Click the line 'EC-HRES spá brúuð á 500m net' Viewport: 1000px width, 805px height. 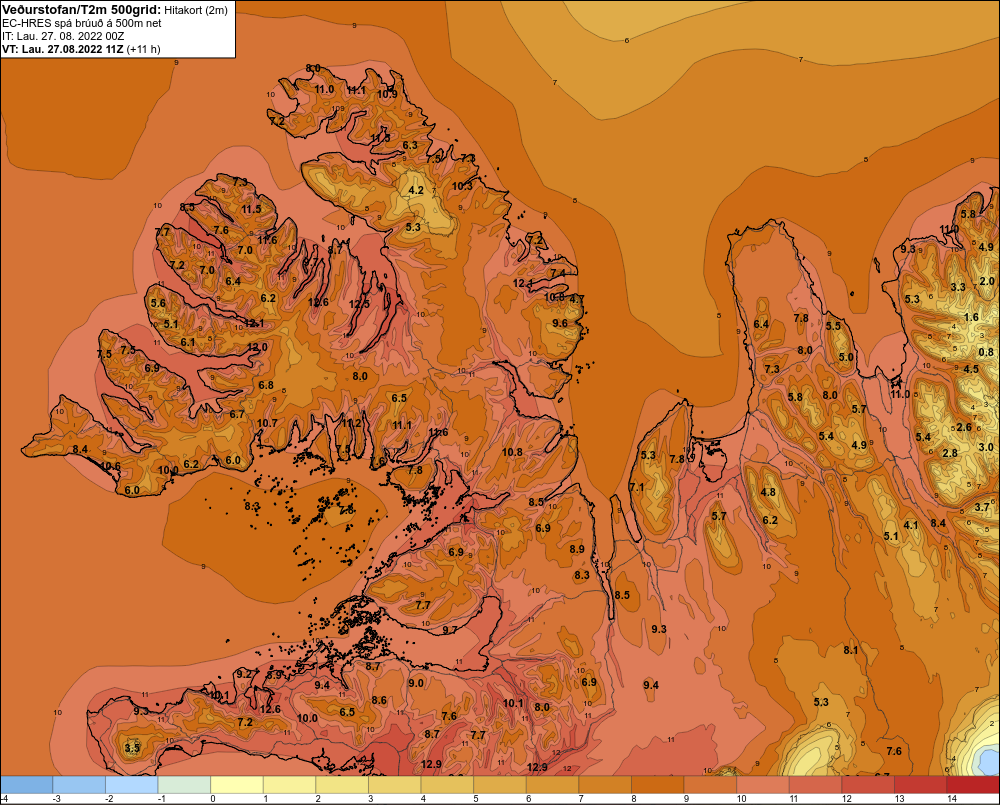[x=82, y=23]
